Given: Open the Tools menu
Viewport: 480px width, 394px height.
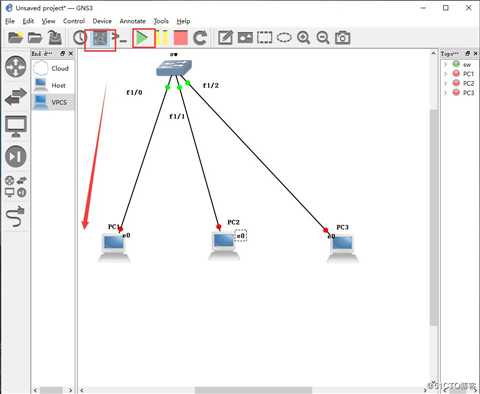Looking at the screenshot, I should click(x=161, y=21).
